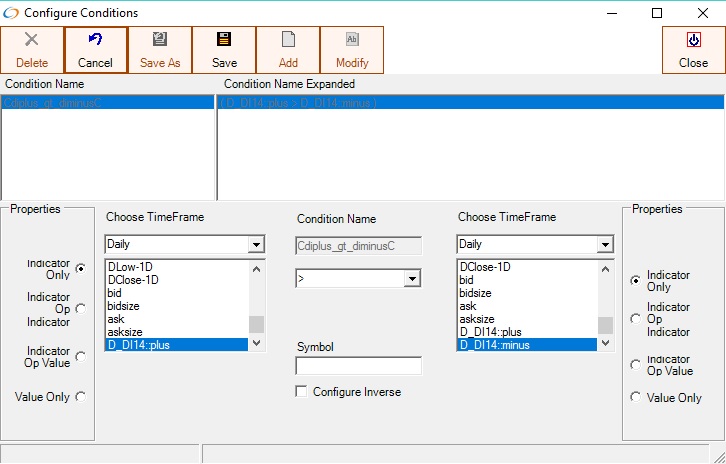726x464 pixels.
Task: Open the left Daily timeframe dropdown
Action: 256,245
